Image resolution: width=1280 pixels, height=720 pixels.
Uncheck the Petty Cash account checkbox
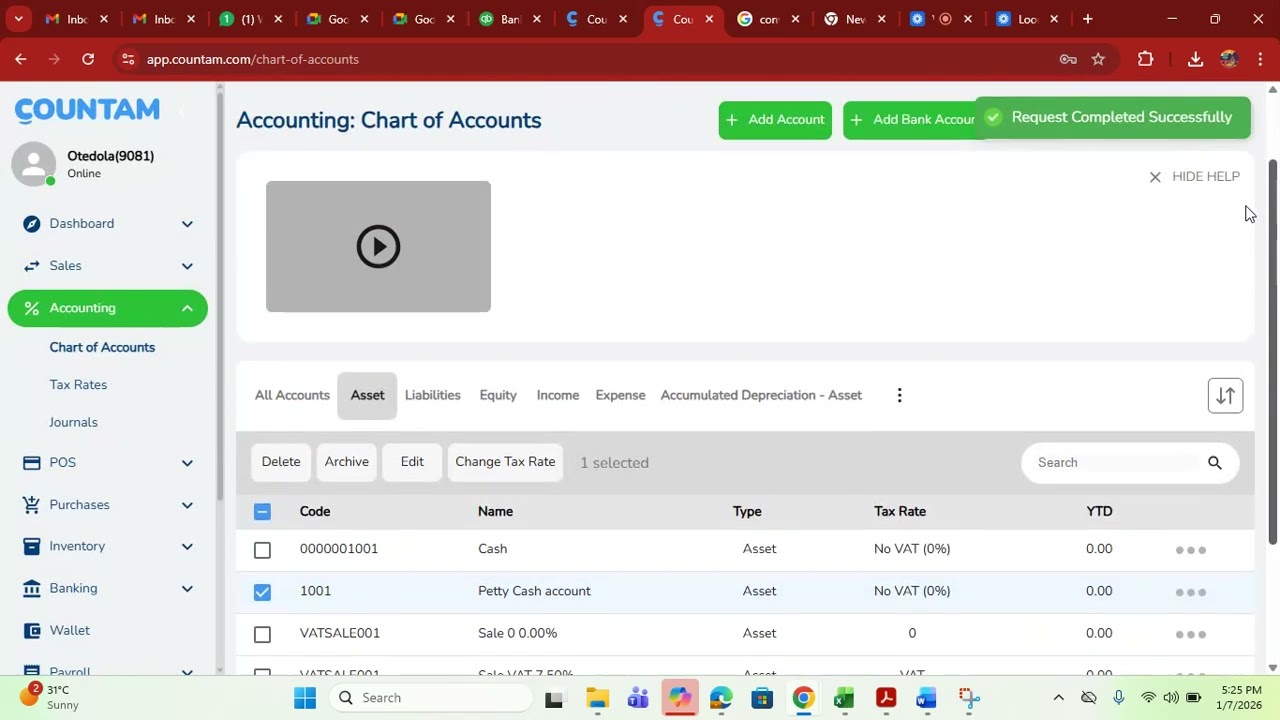click(x=262, y=592)
